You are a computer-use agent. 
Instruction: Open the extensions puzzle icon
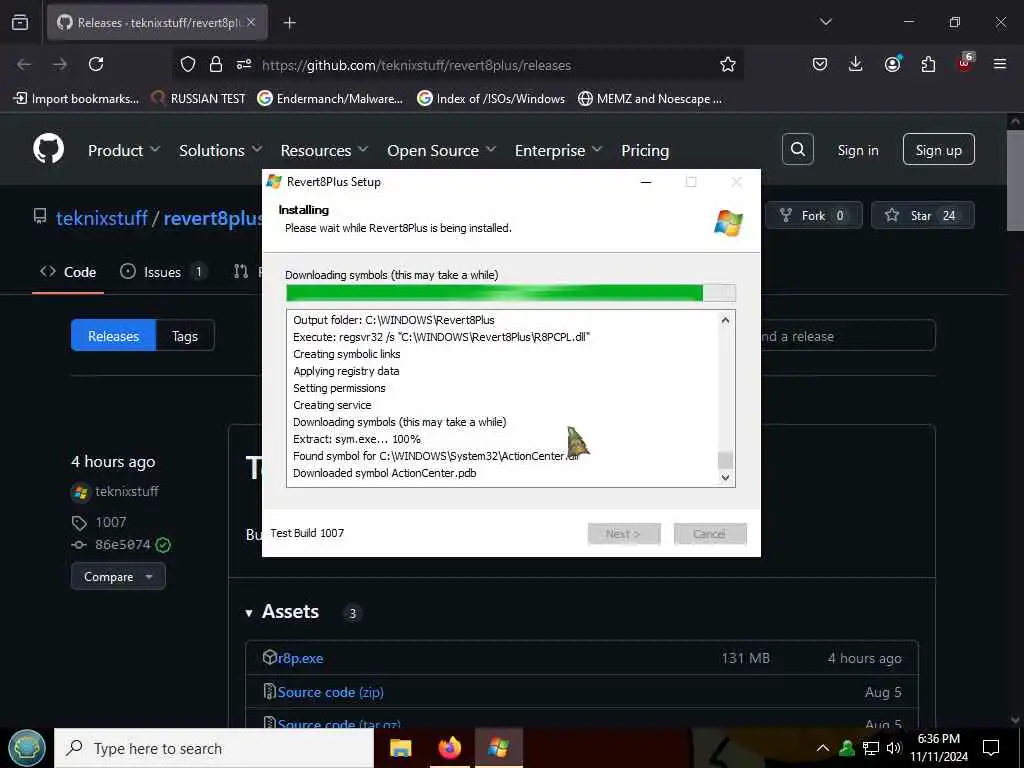928,64
